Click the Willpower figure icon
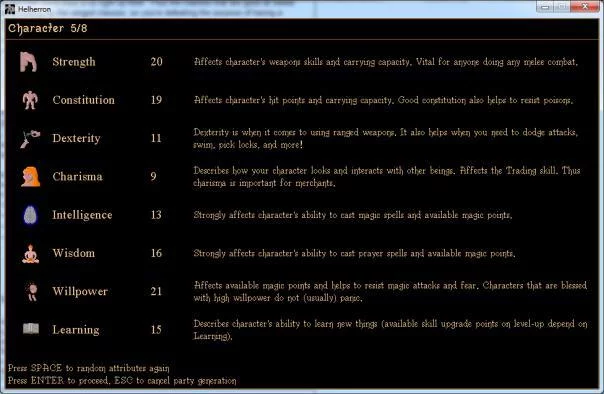 pyautogui.click(x=32, y=292)
